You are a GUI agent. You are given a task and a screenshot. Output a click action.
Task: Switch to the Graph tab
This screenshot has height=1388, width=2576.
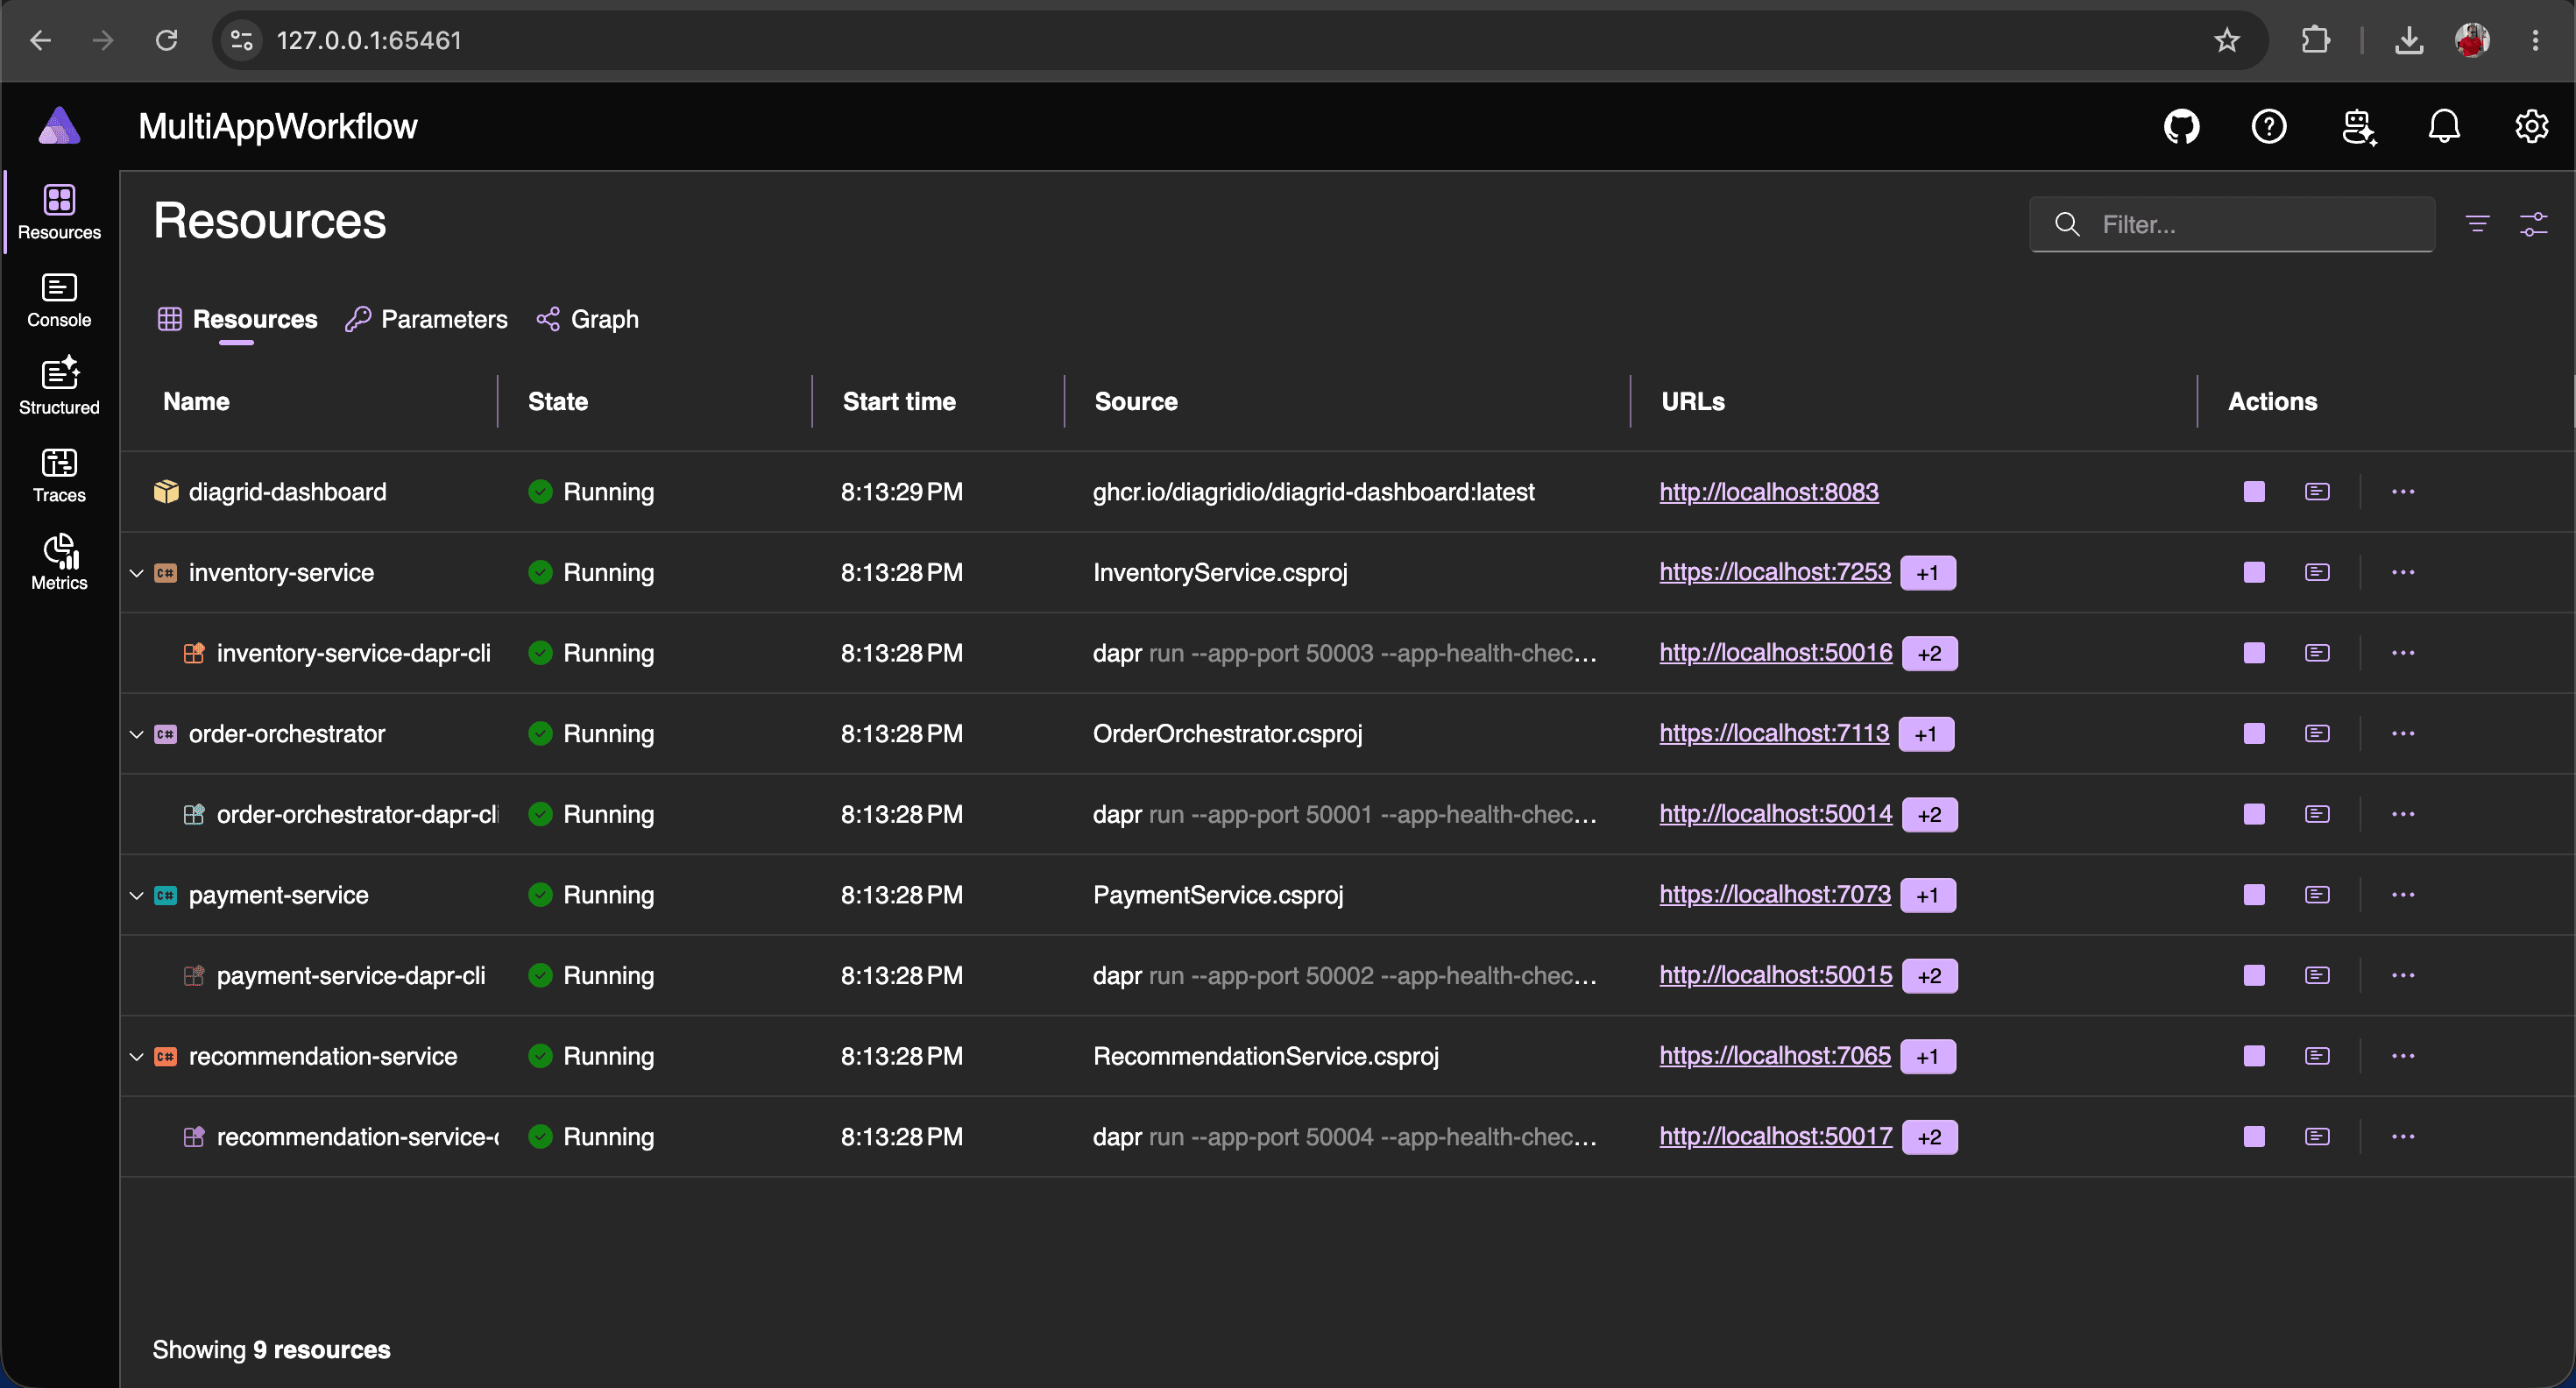[x=588, y=319]
